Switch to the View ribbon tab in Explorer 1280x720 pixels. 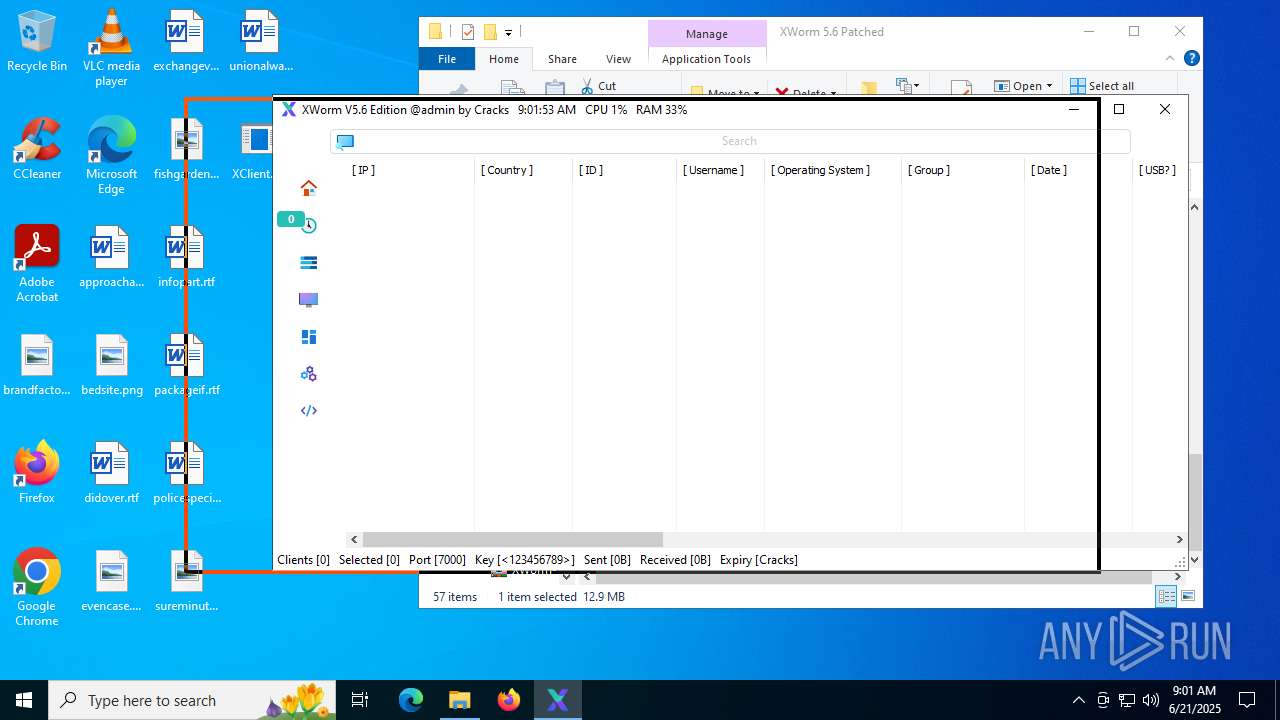pyautogui.click(x=619, y=59)
